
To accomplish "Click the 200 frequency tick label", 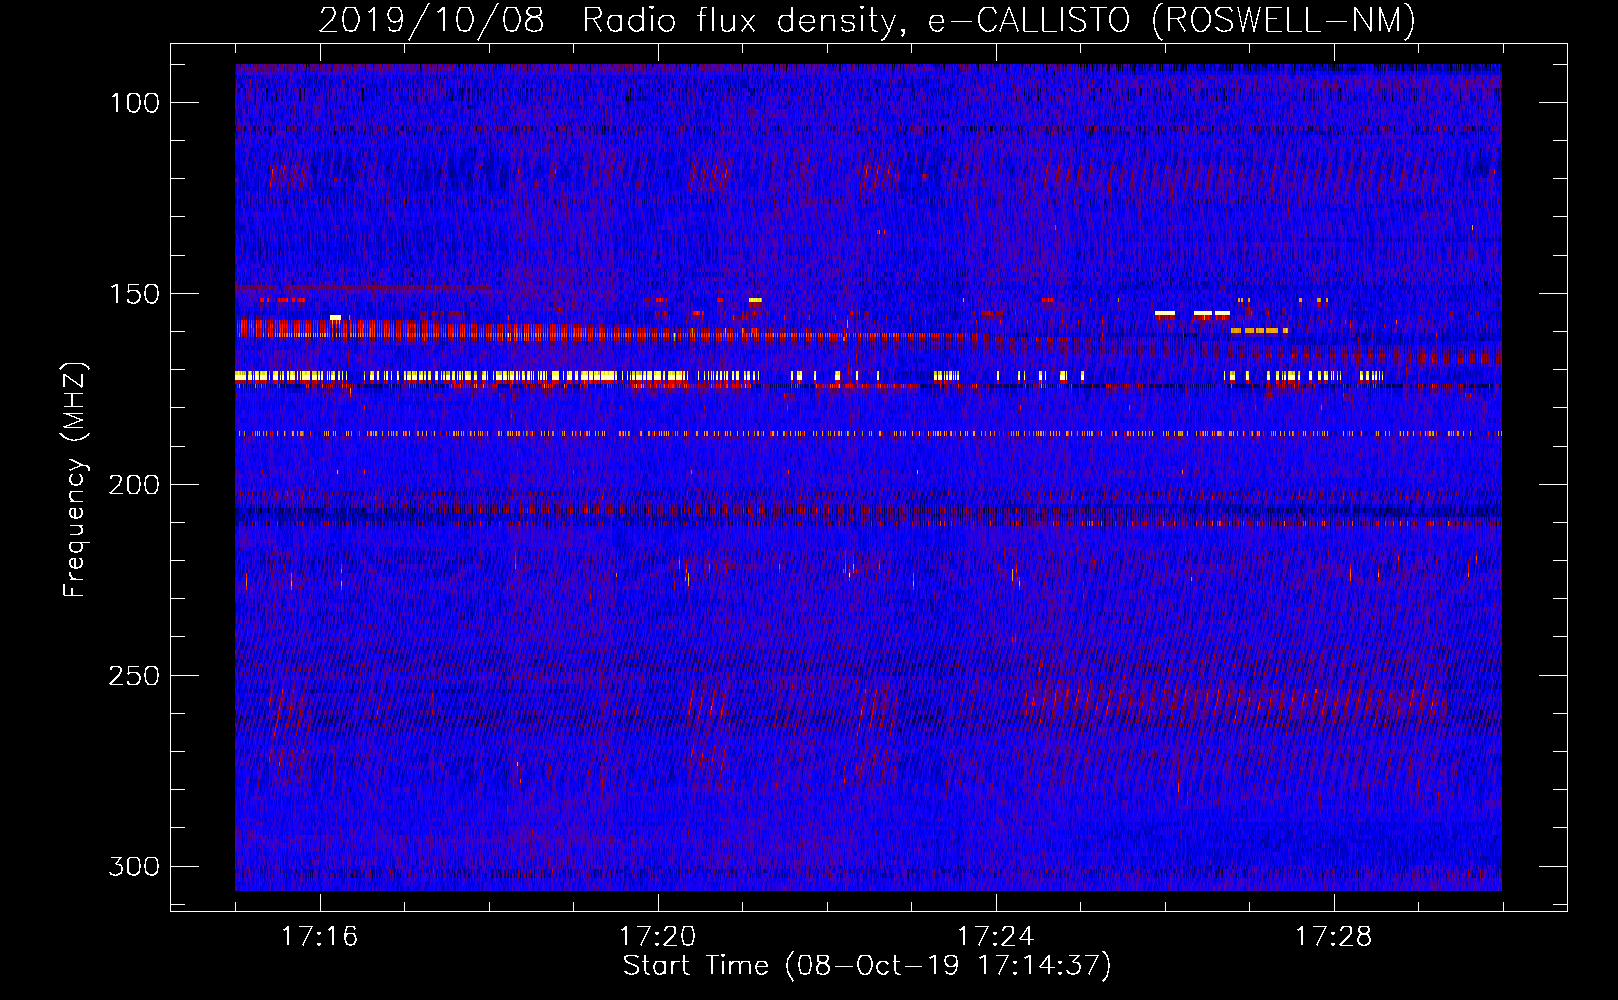I will (x=134, y=485).
